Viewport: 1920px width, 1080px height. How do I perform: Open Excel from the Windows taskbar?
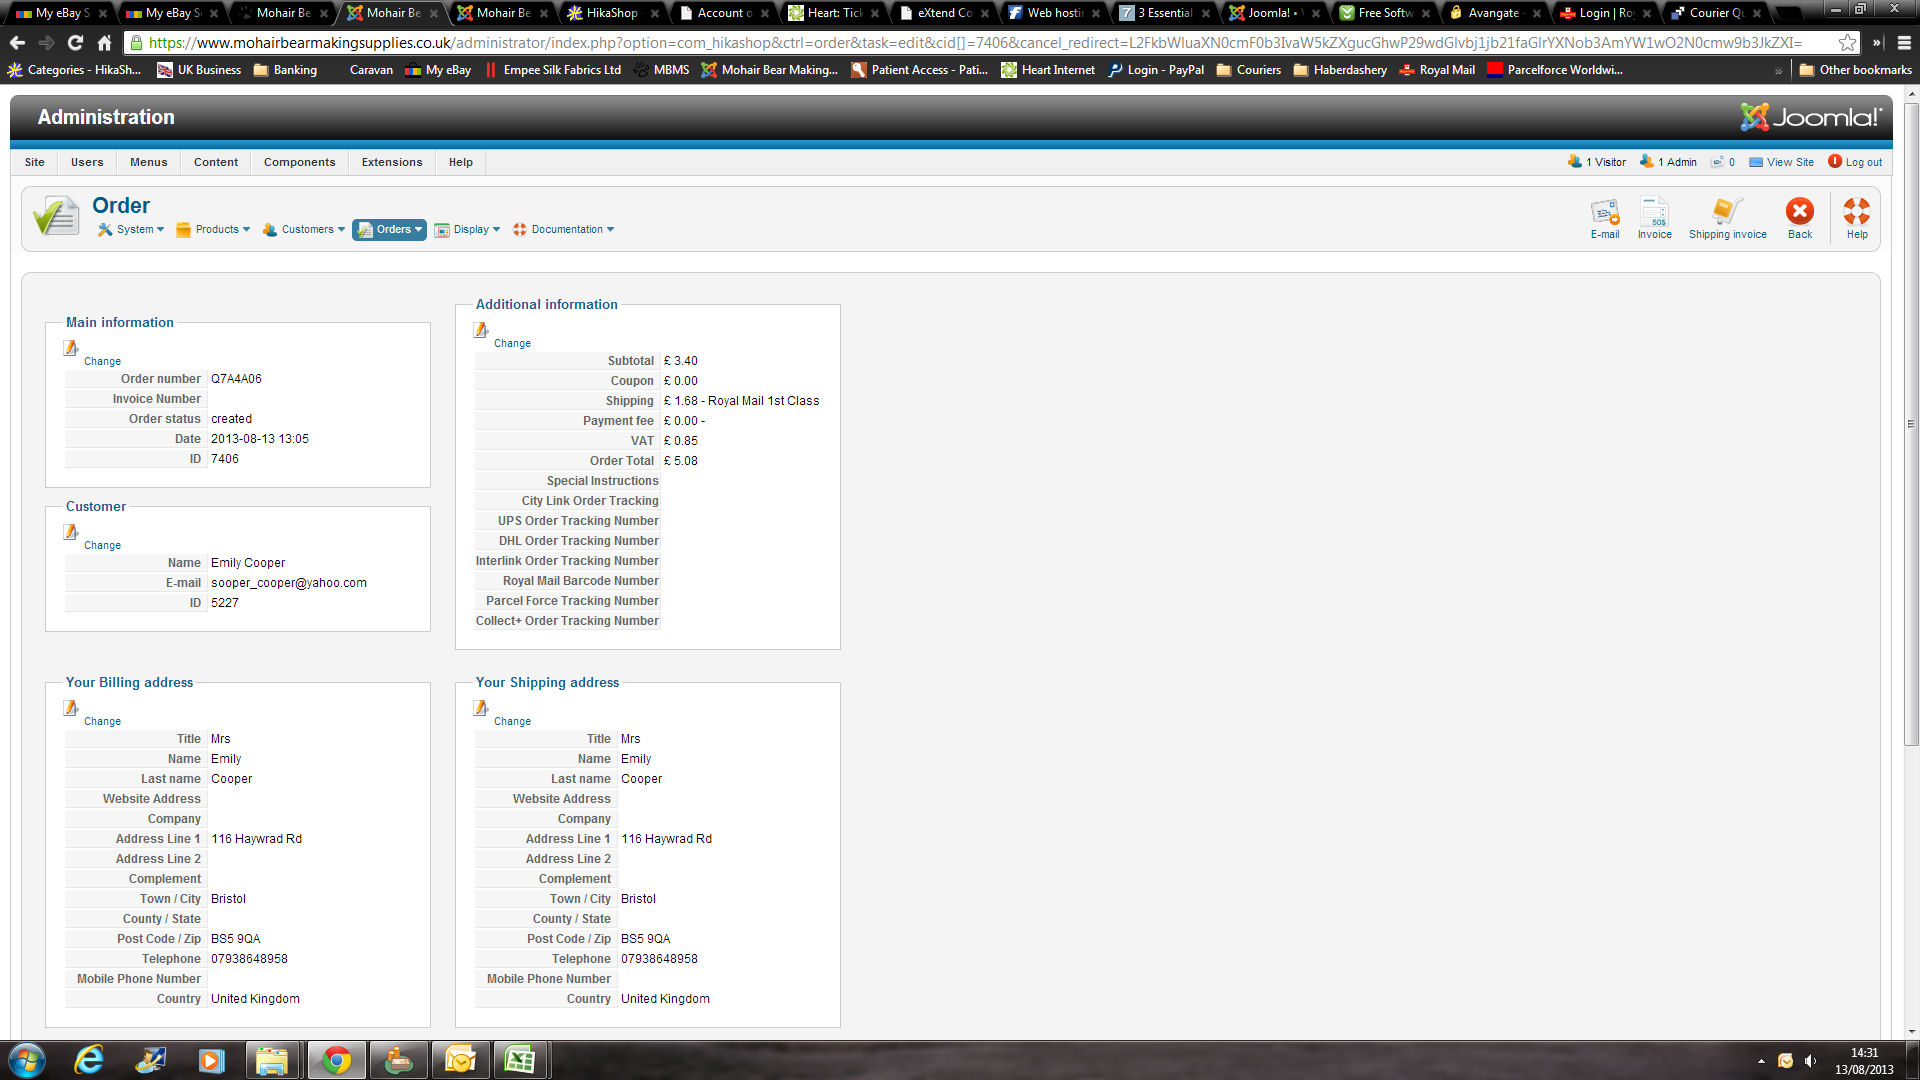(x=519, y=1060)
